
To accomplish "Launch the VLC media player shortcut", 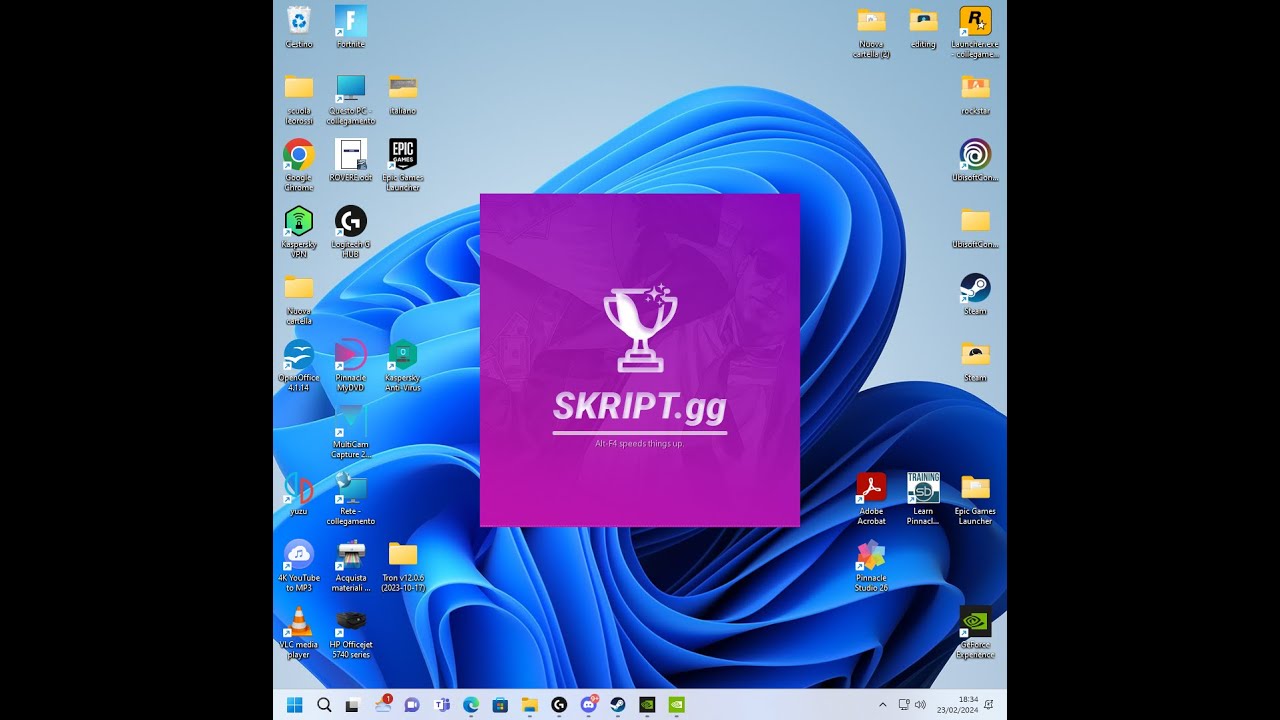I will pos(299,632).
